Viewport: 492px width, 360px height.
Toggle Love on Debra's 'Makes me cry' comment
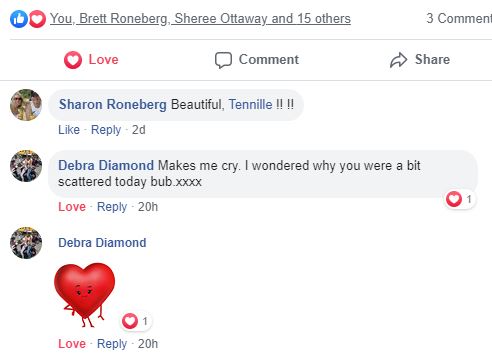pyautogui.click(x=72, y=207)
